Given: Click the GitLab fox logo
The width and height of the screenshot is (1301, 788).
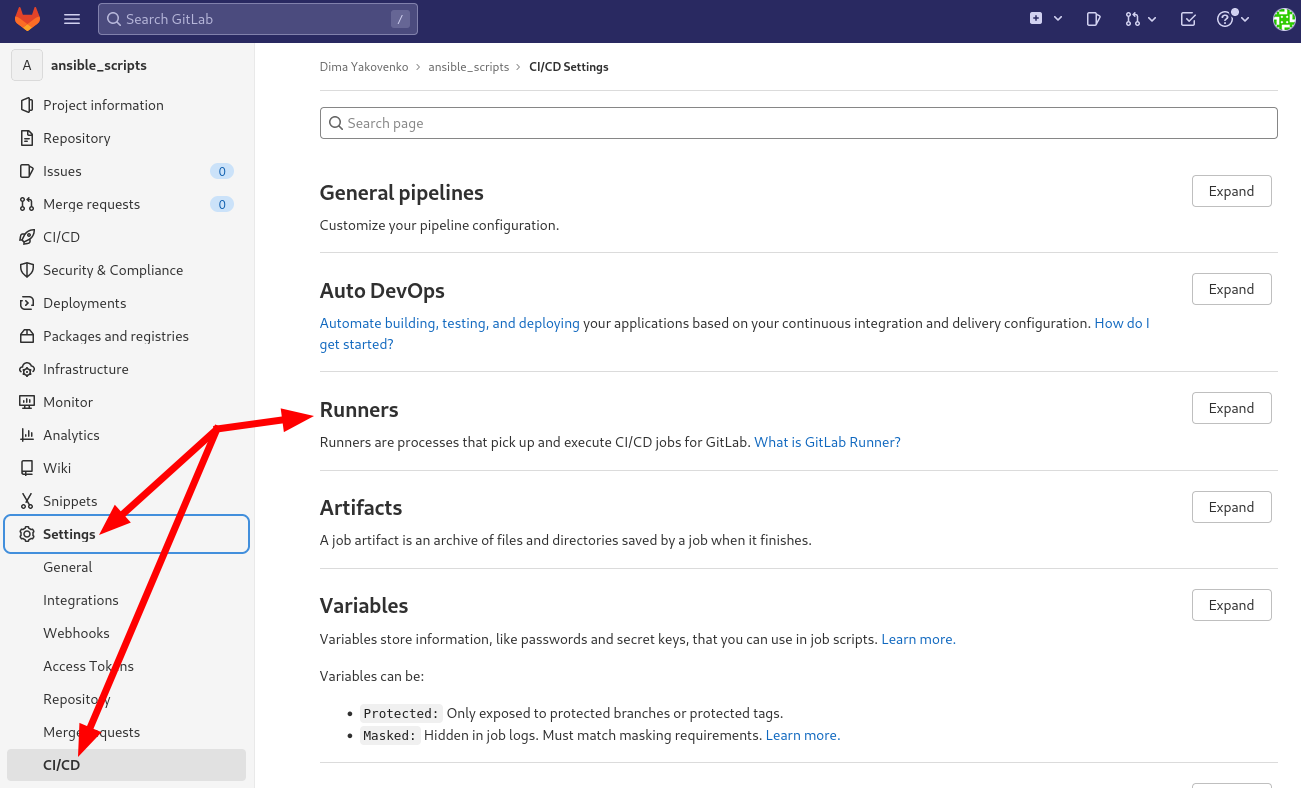Looking at the screenshot, I should click(27, 19).
